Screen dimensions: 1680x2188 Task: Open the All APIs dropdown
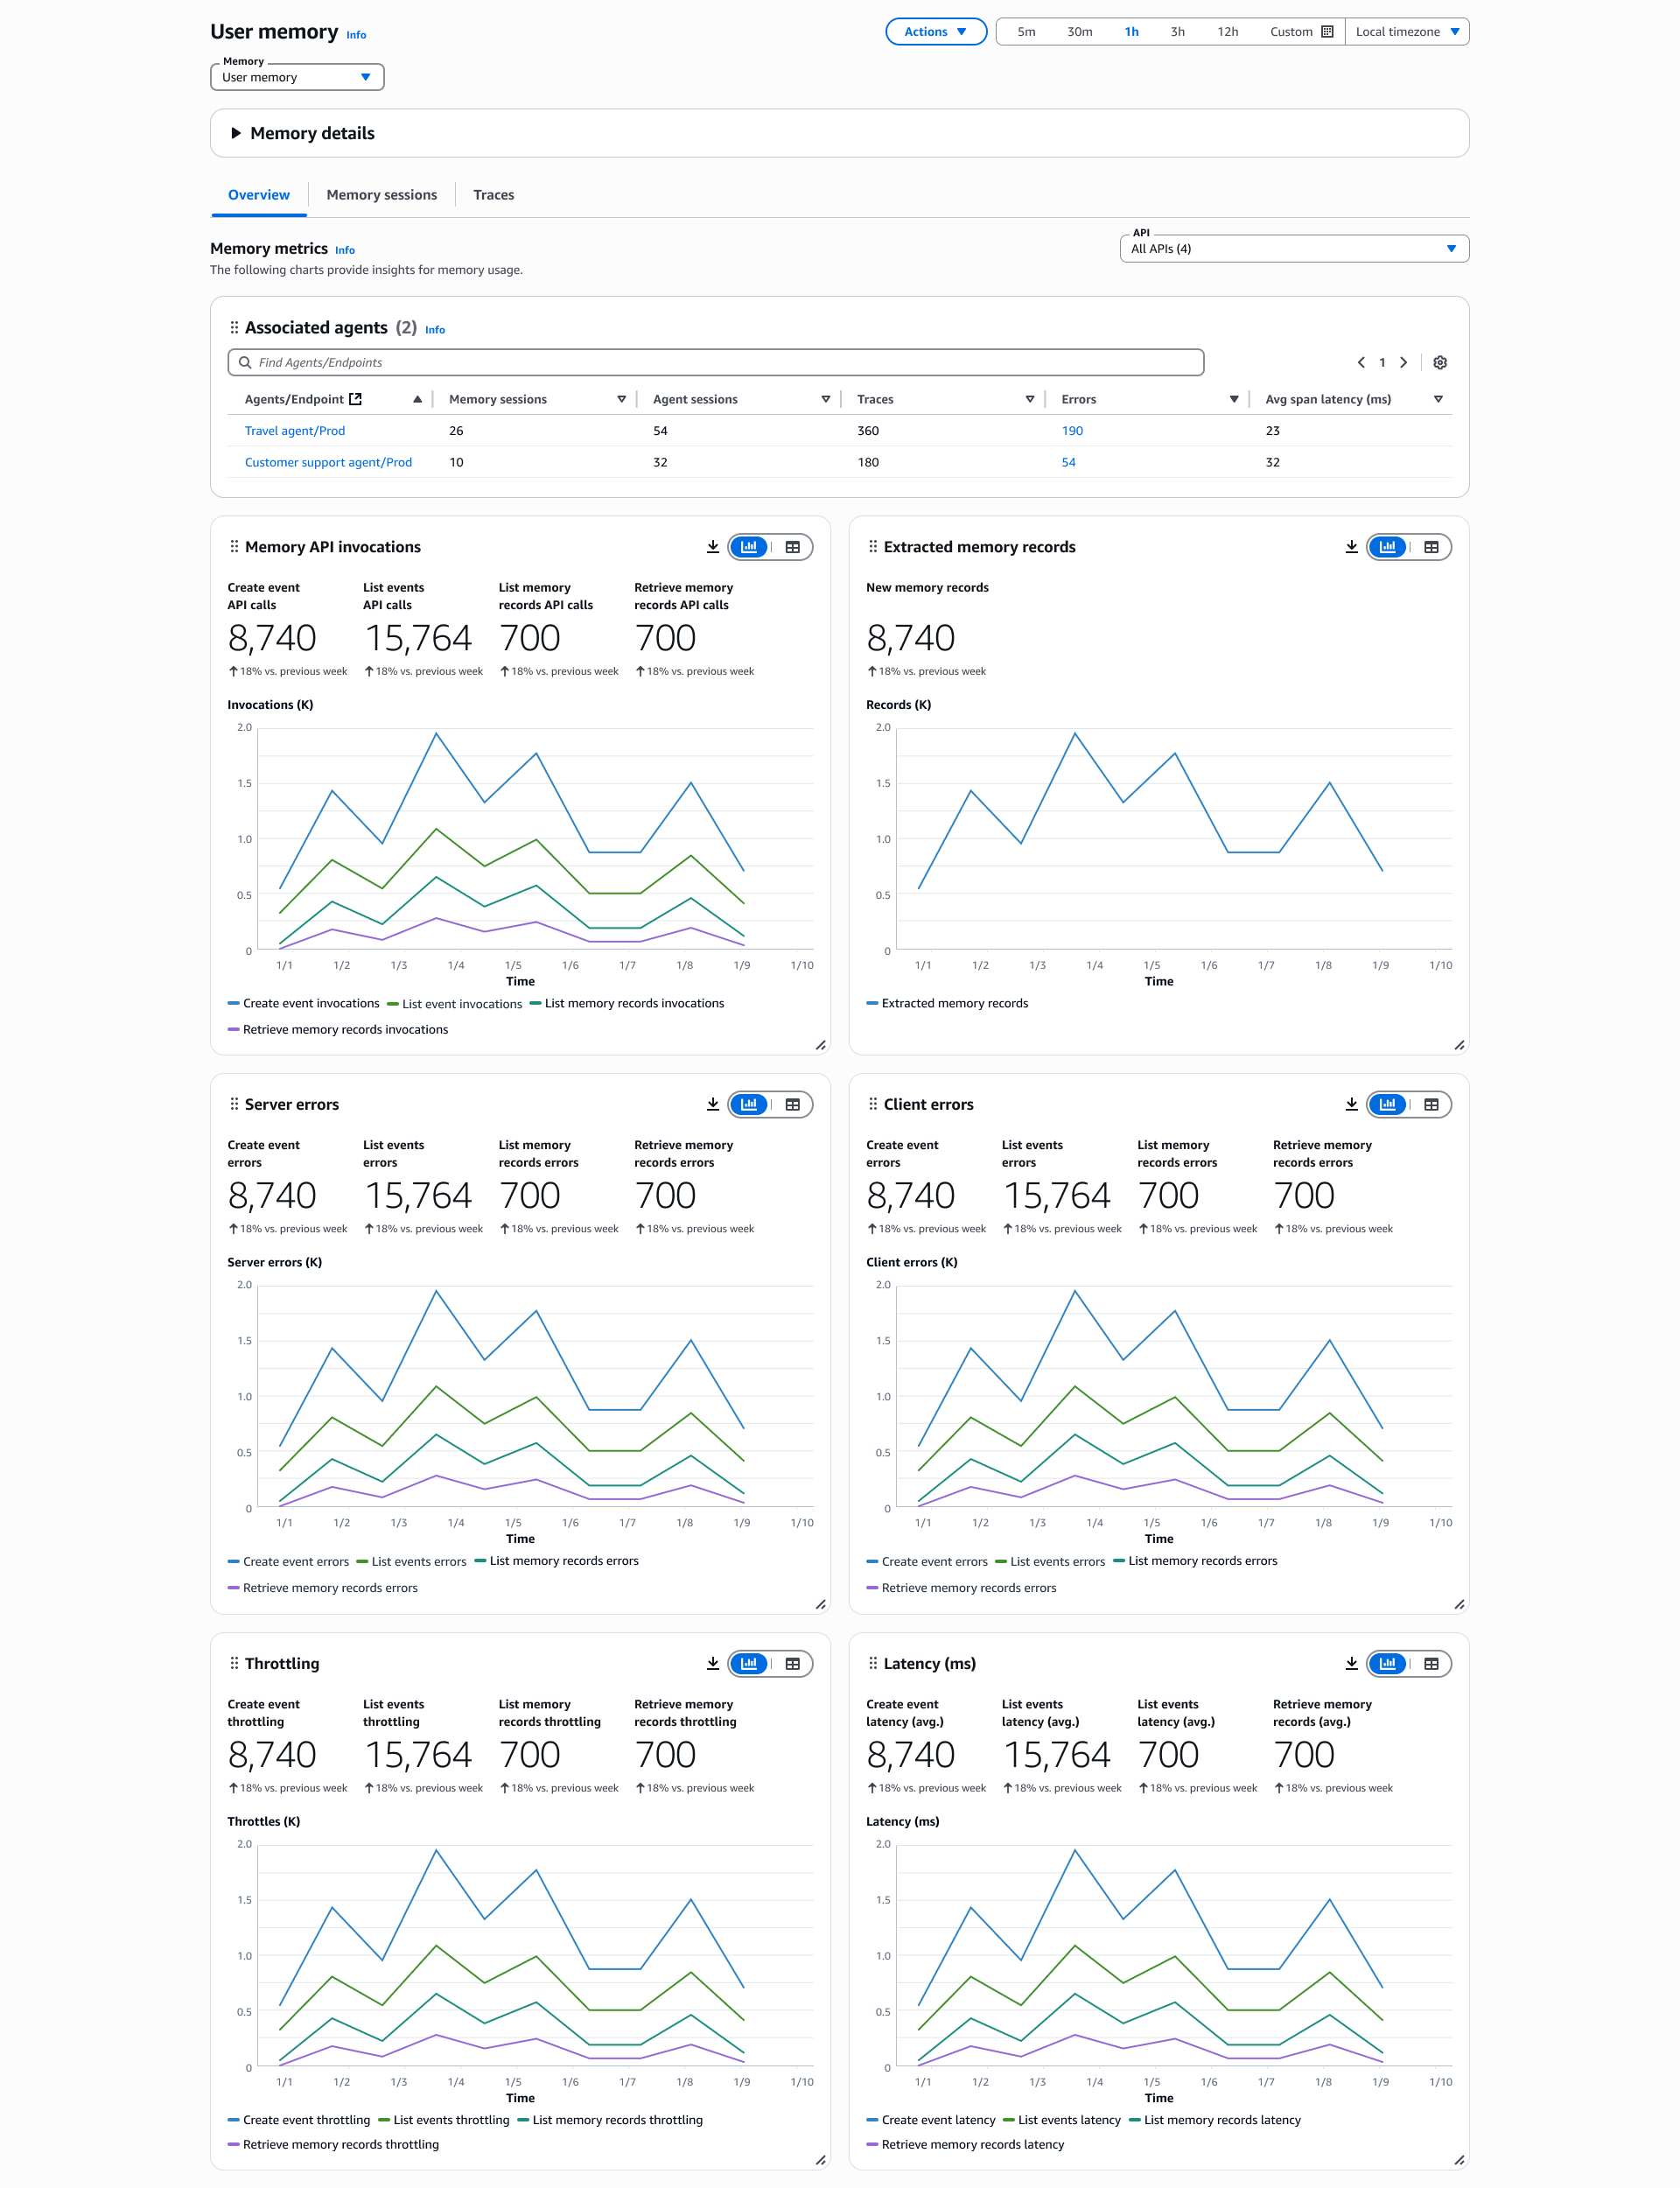[x=1293, y=249]
